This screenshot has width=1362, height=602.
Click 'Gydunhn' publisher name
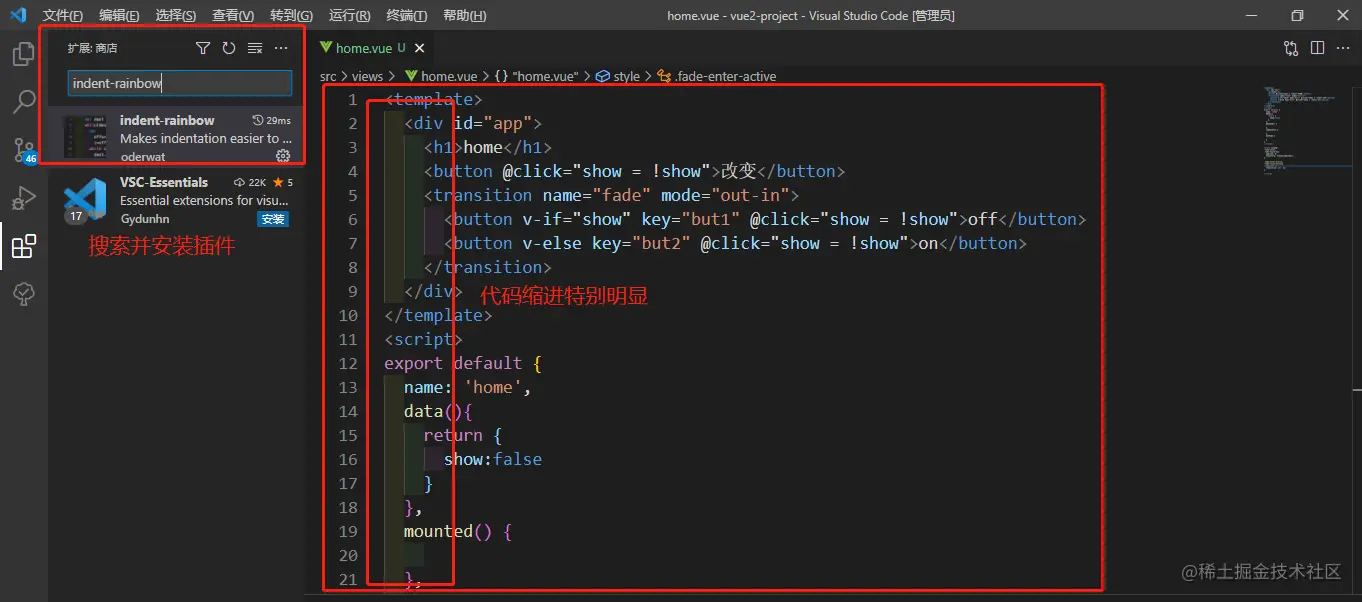tap(145, 219)
